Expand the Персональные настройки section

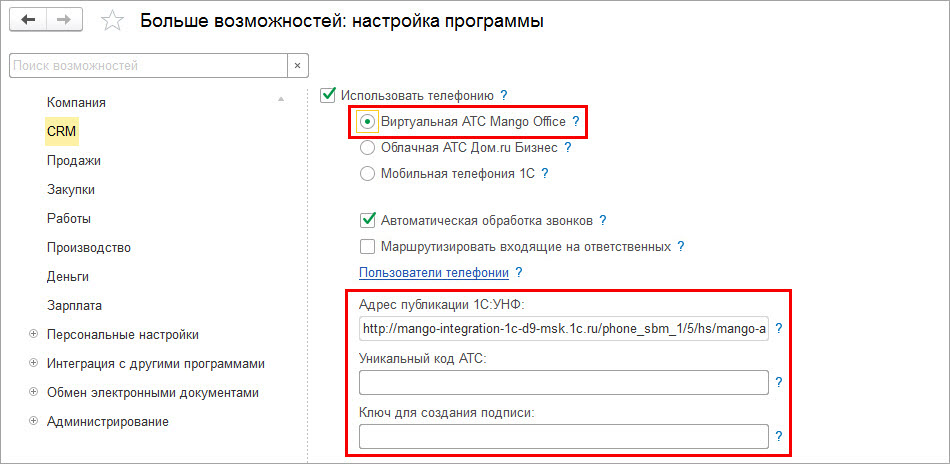(x=33, y=334)
